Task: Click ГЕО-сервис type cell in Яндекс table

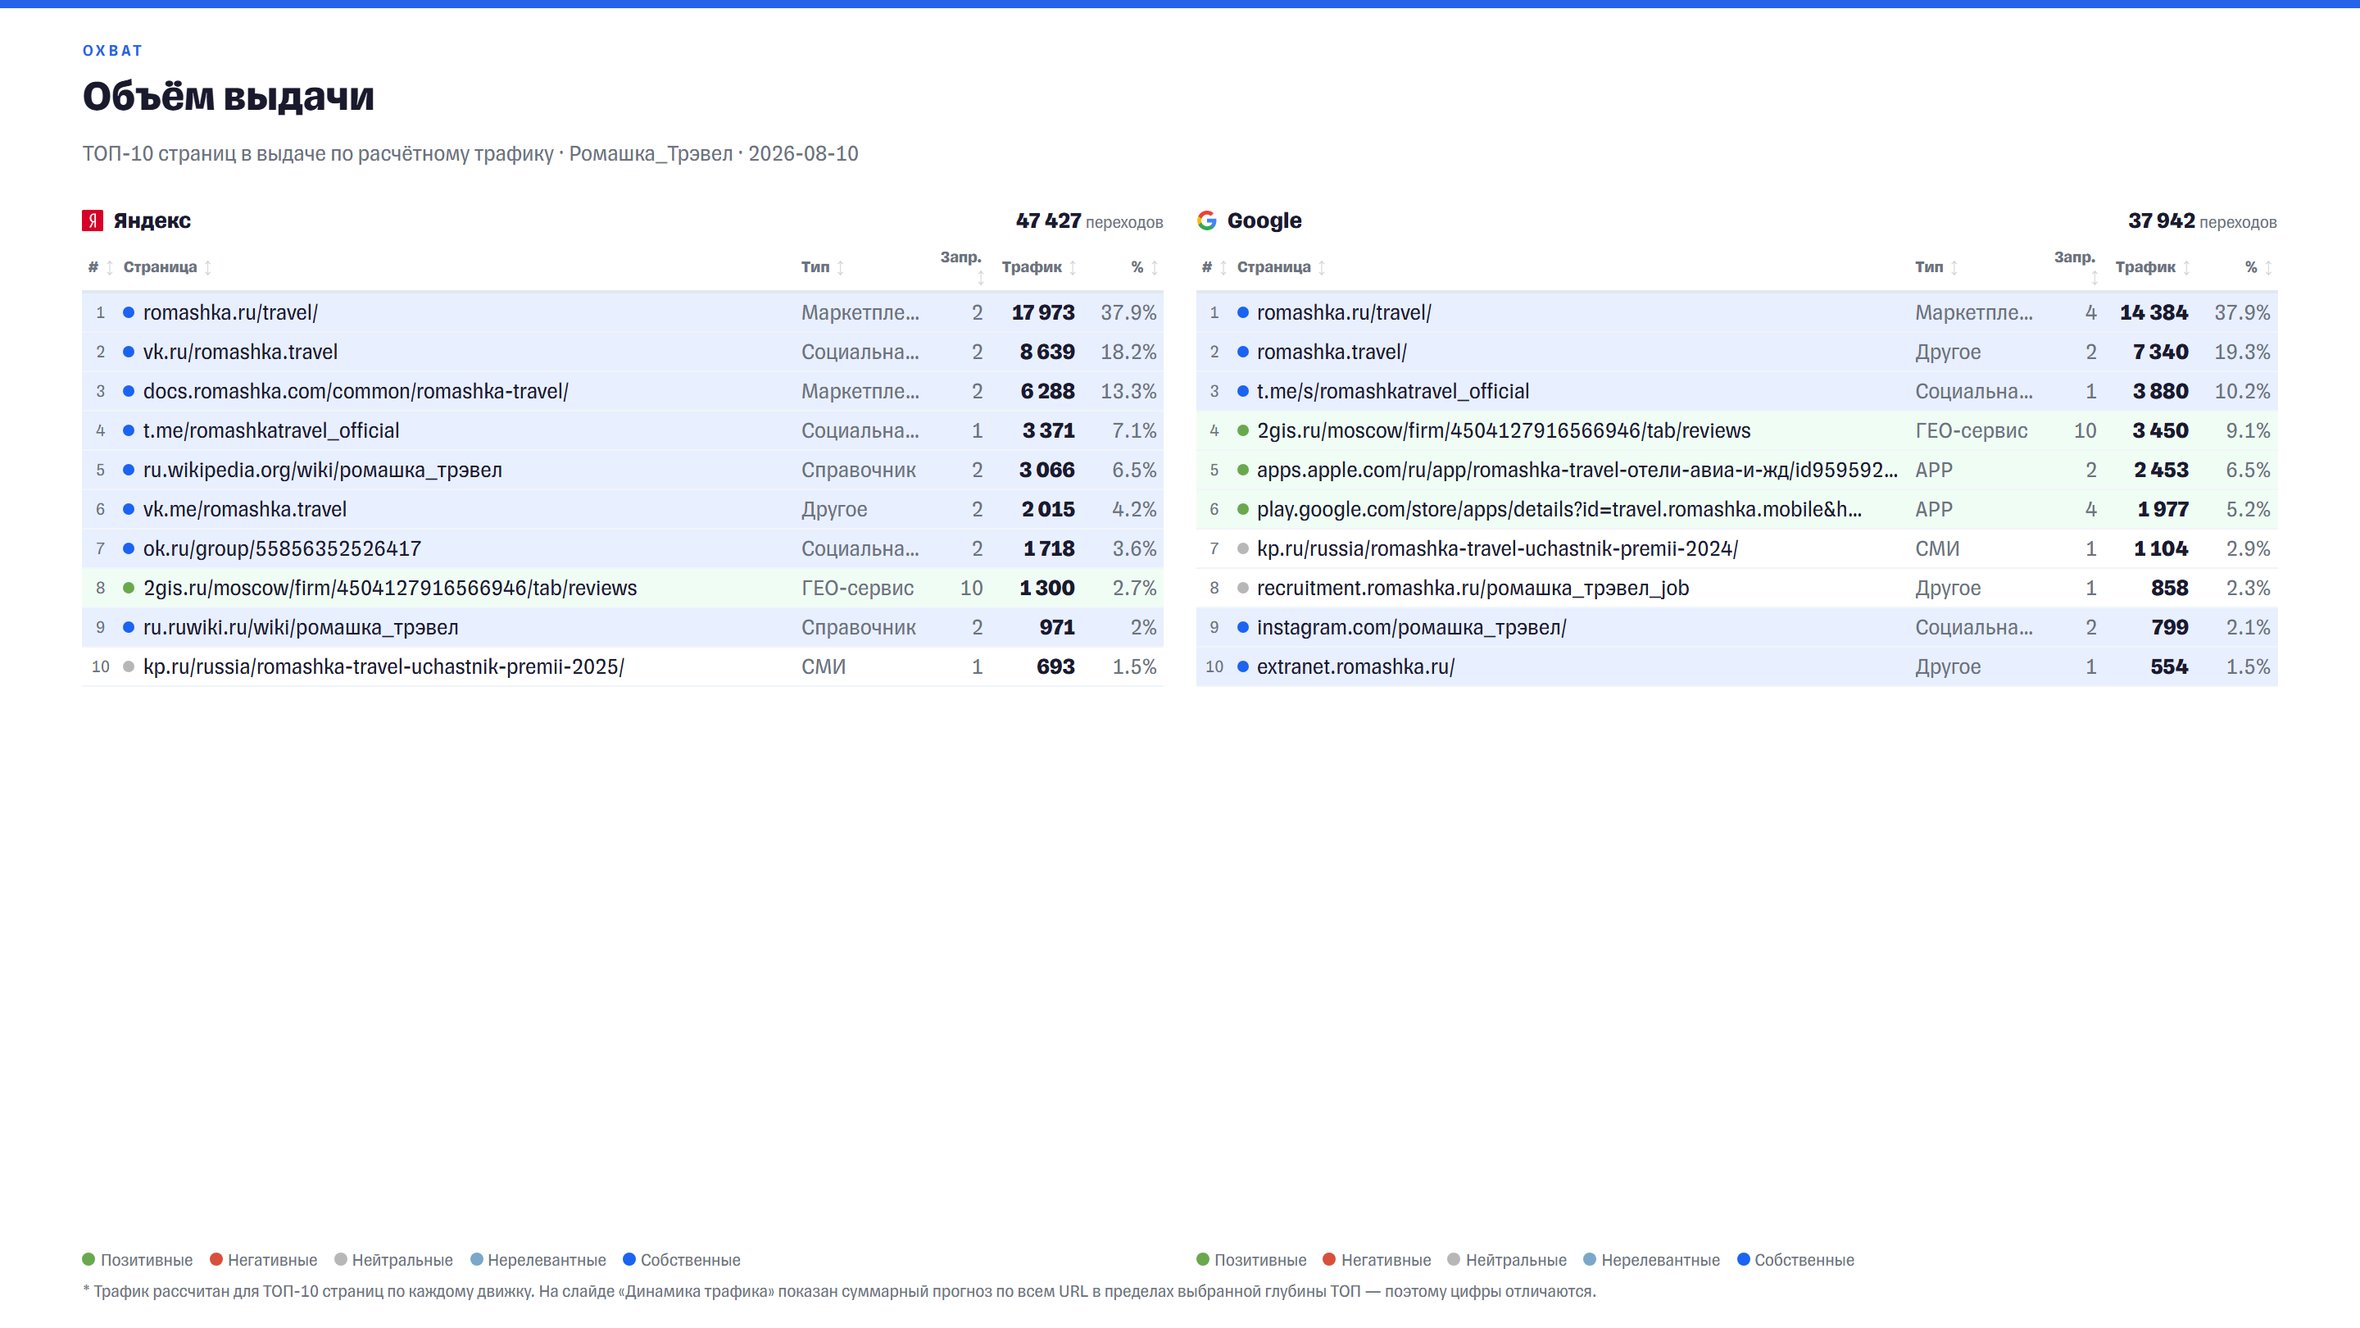Action: 858,588
